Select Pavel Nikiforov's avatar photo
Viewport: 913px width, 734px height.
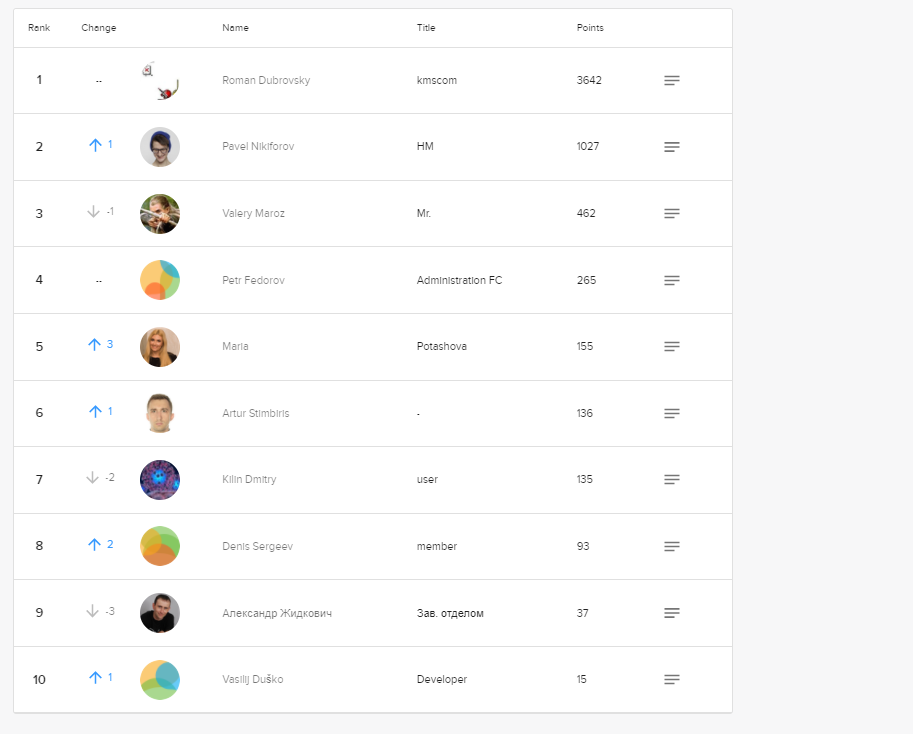click(160, 147)
